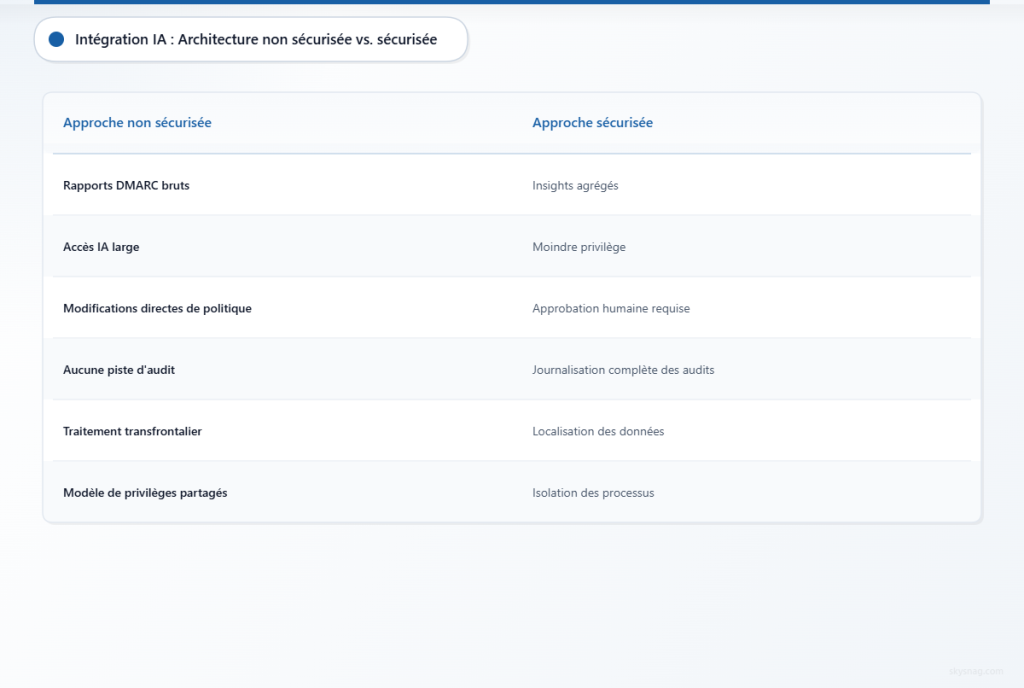This screenshot has height=688, width=1024.
Task: Click the divider line under column headers
Action: click(512, 153)
